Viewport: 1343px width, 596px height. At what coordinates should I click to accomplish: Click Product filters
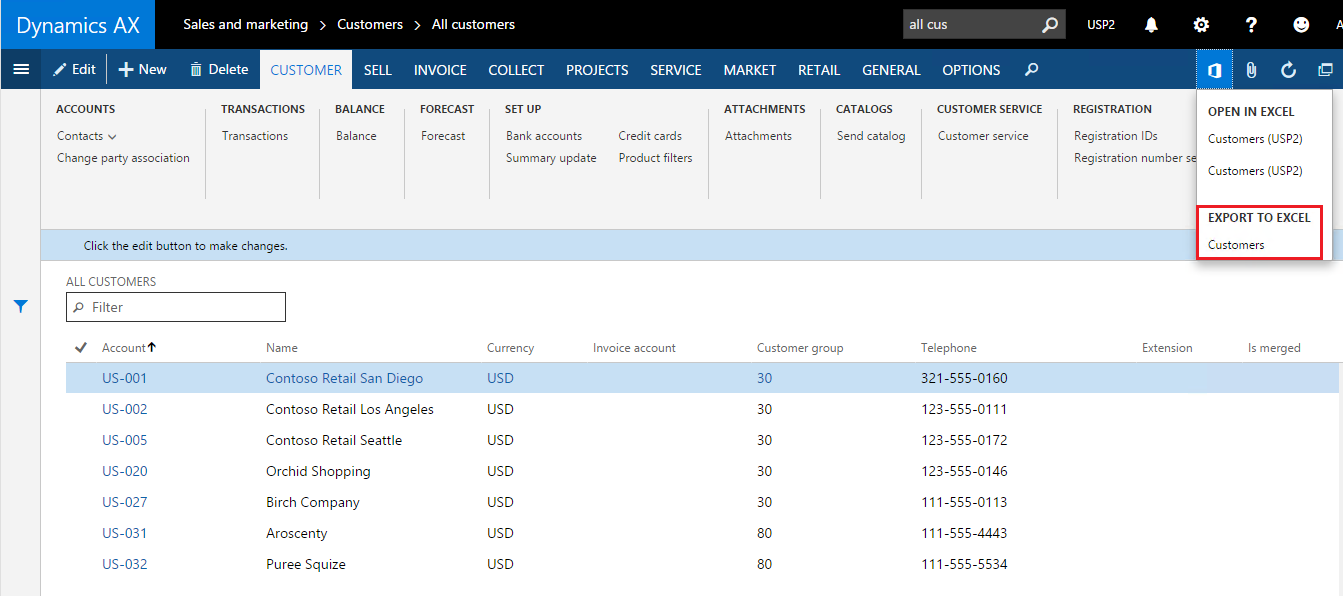point(655,158)
